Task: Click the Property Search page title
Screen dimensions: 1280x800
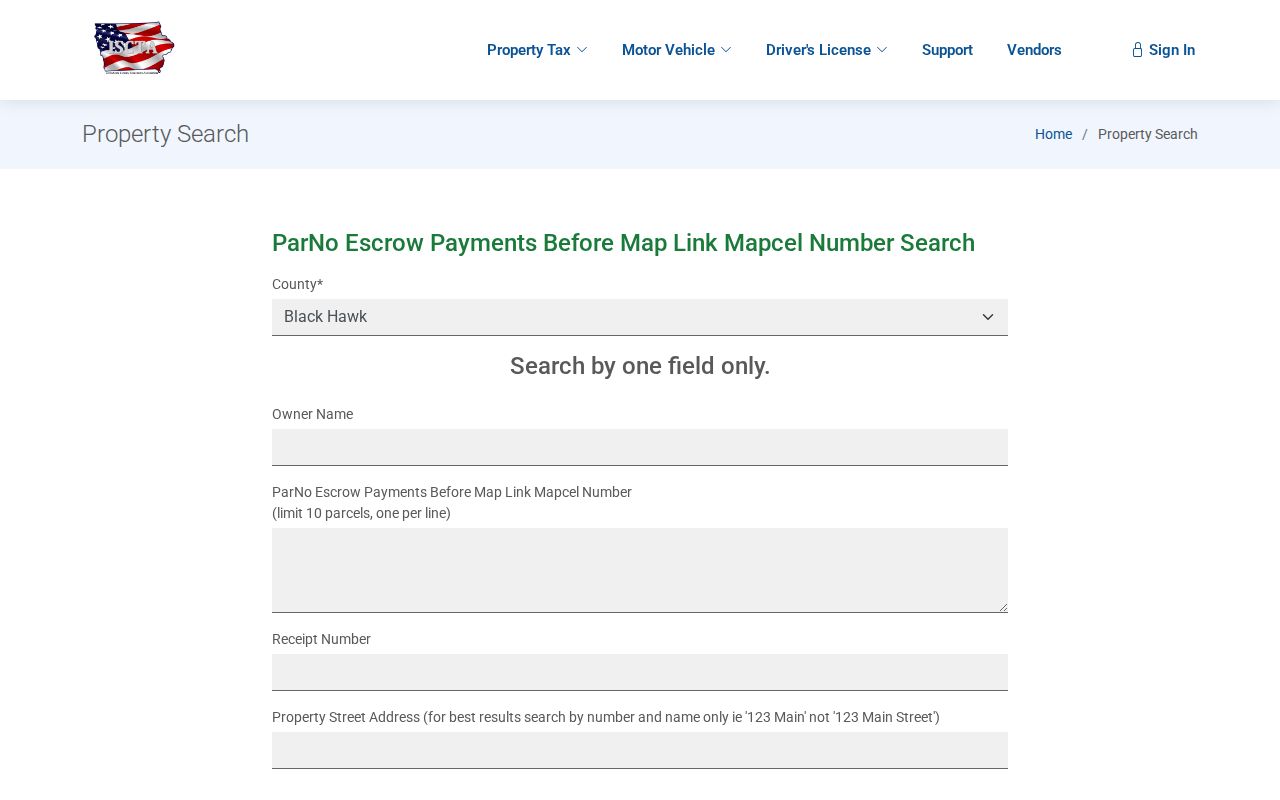Action: click(165, 134)
